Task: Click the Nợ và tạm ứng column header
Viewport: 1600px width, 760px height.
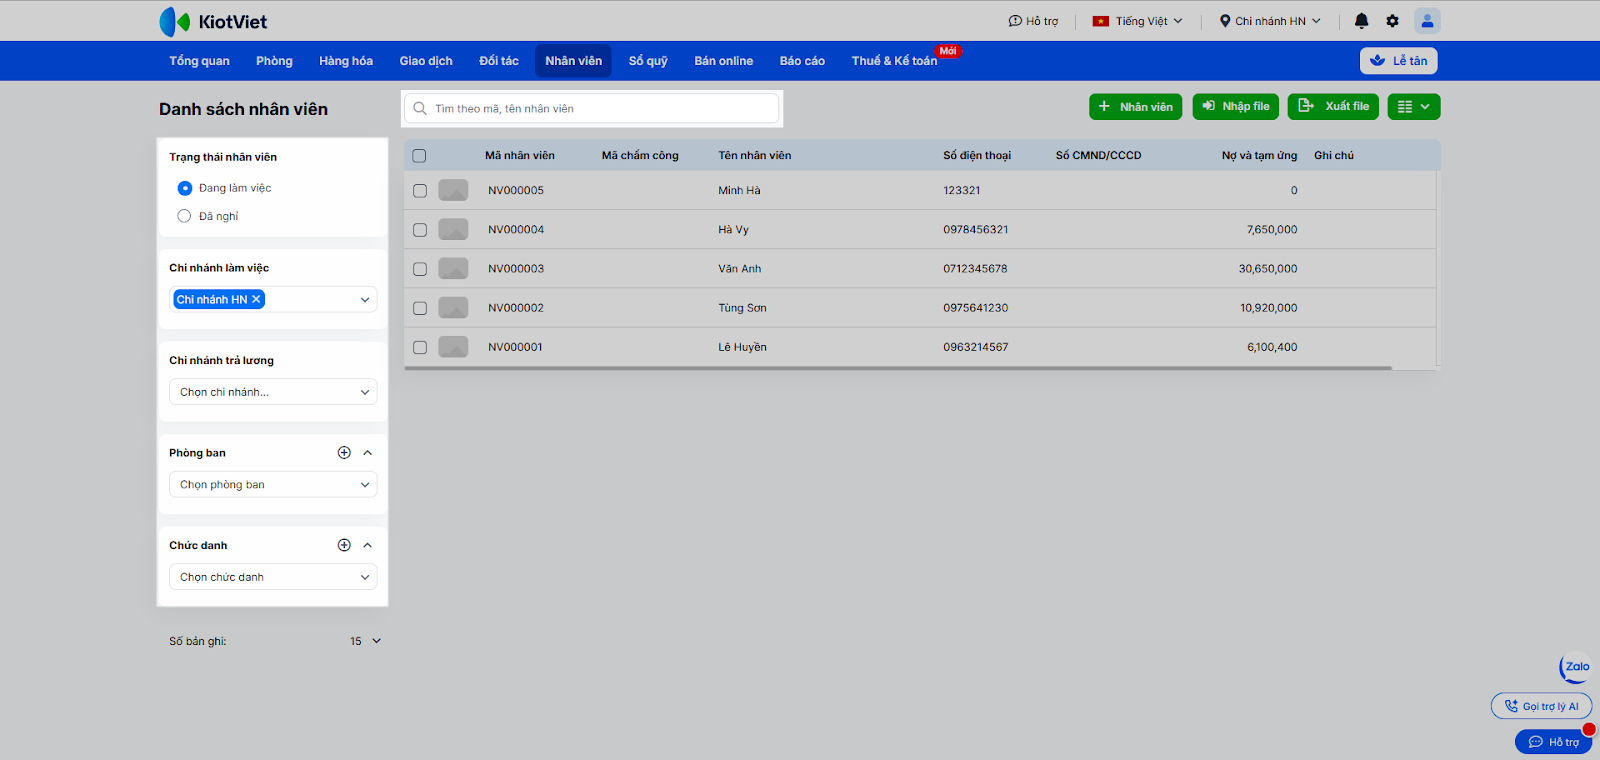Action: tap(1259, 156)
